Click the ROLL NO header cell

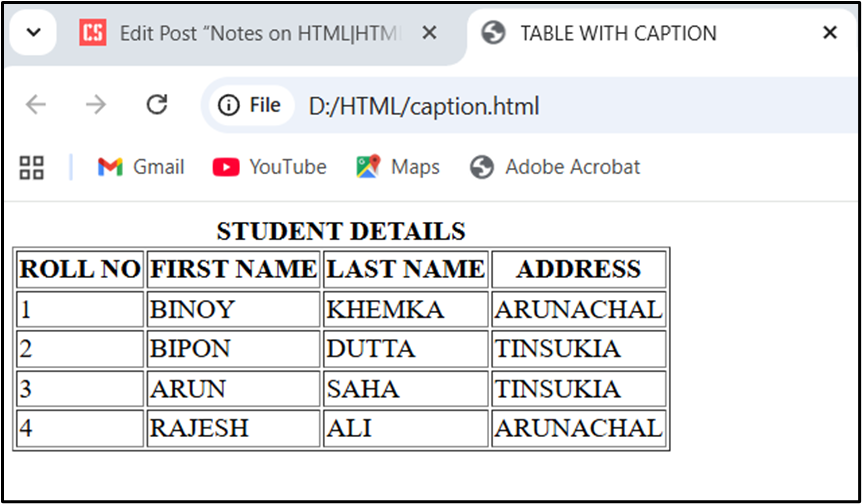[x=80, y=269]
